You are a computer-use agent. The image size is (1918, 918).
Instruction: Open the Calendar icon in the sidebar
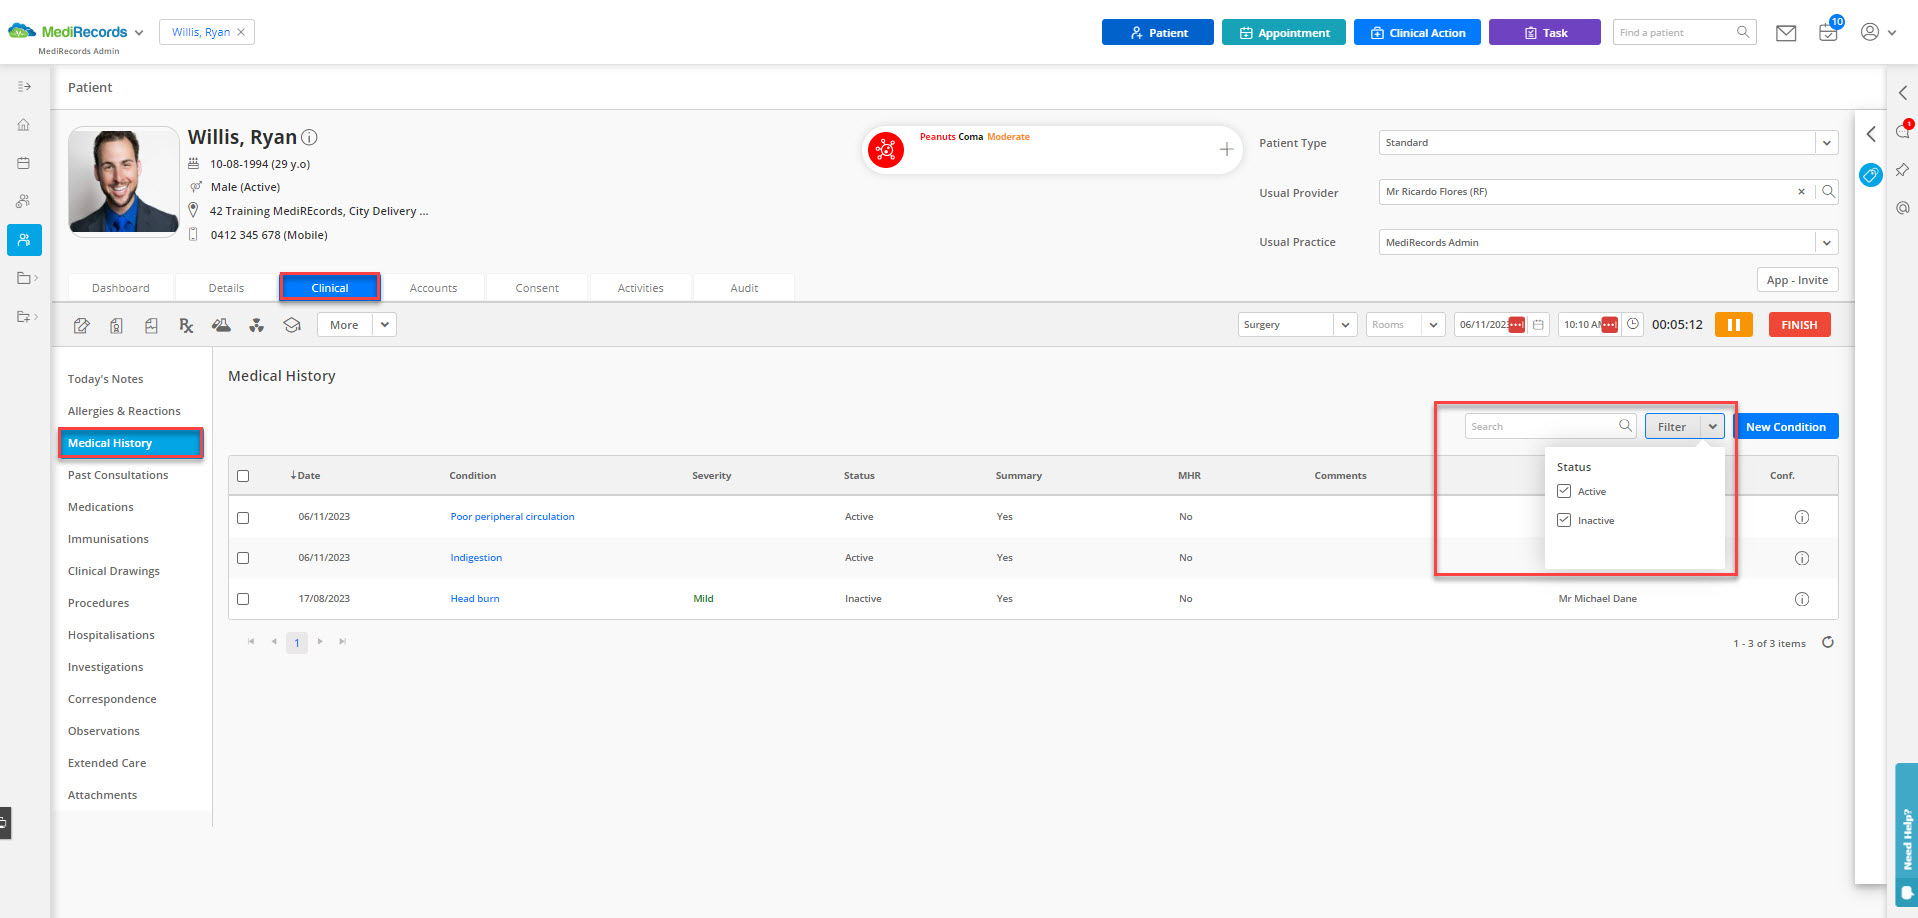24,163
